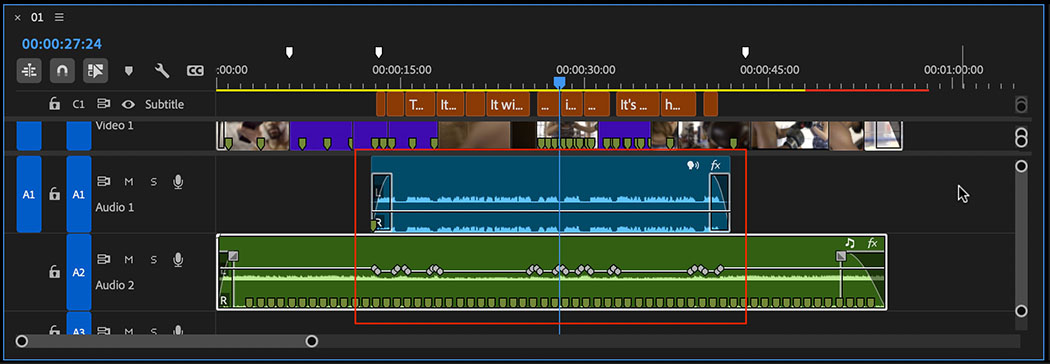Toggle the Subtitle track eye visibility
Viewport: 1050px width, 364px height.
(x=127, y=104)
